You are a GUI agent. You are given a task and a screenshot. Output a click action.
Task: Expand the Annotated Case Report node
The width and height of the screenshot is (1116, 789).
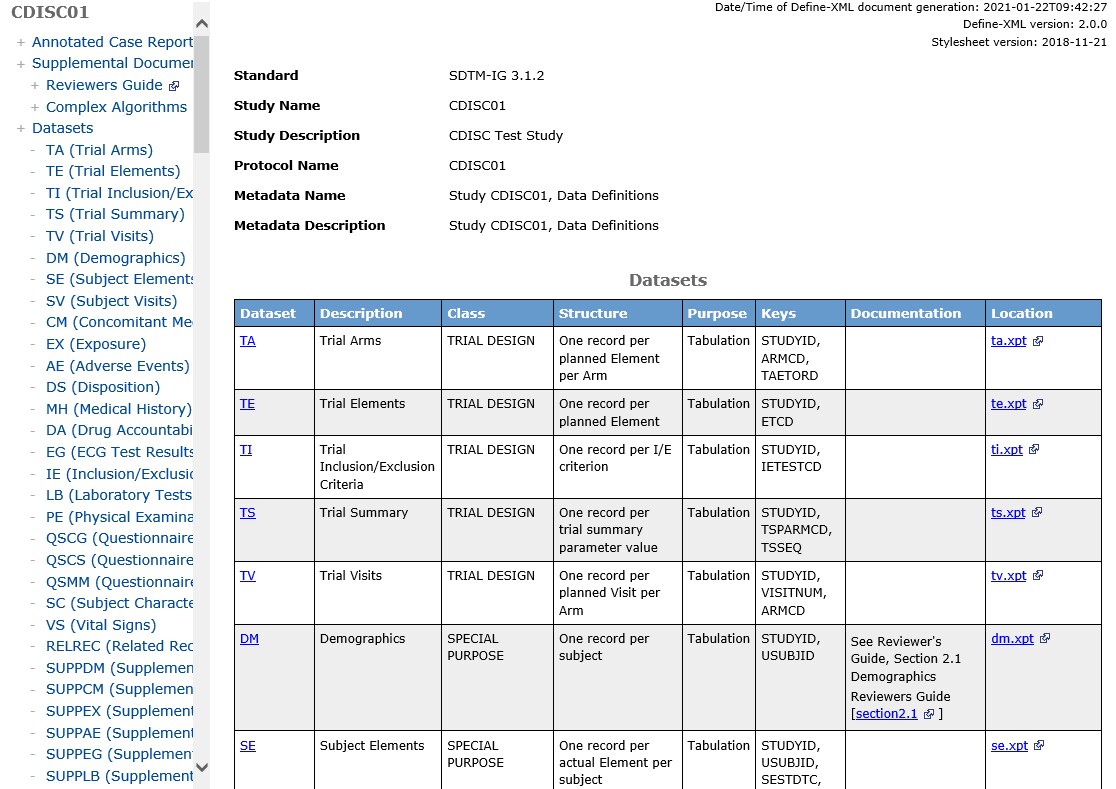21,43
